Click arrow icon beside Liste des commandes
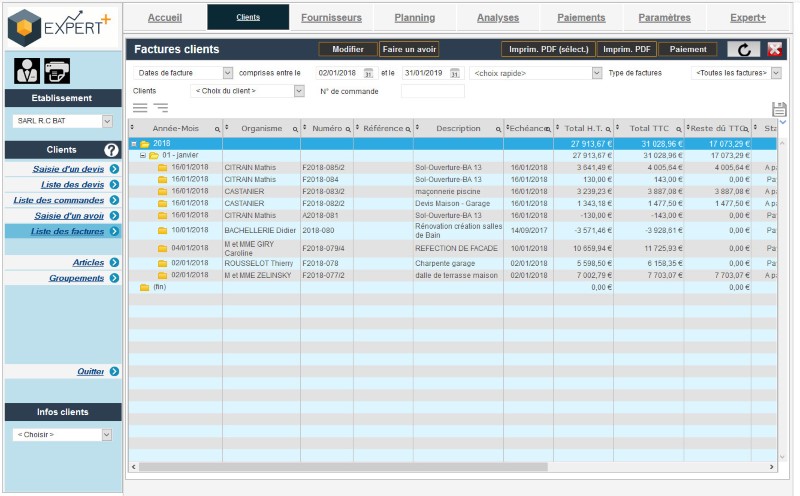Image resolution: width=800 pixels, height=496 pixels. [114, 200]
